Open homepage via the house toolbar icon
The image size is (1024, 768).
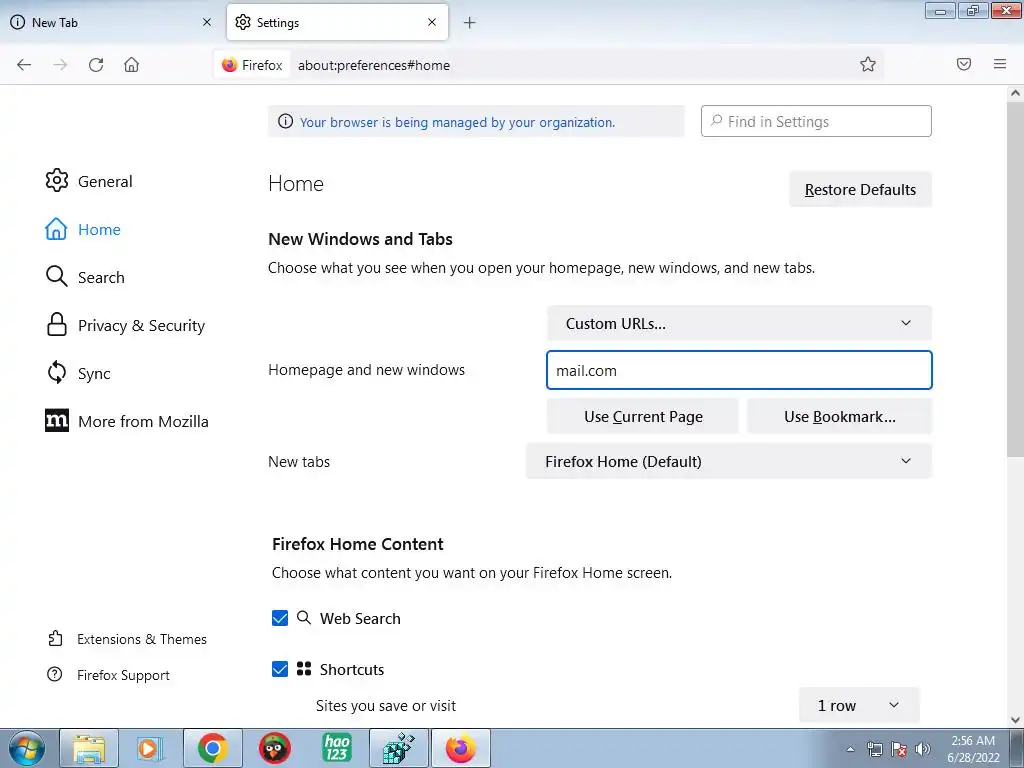tap(131, 65)
